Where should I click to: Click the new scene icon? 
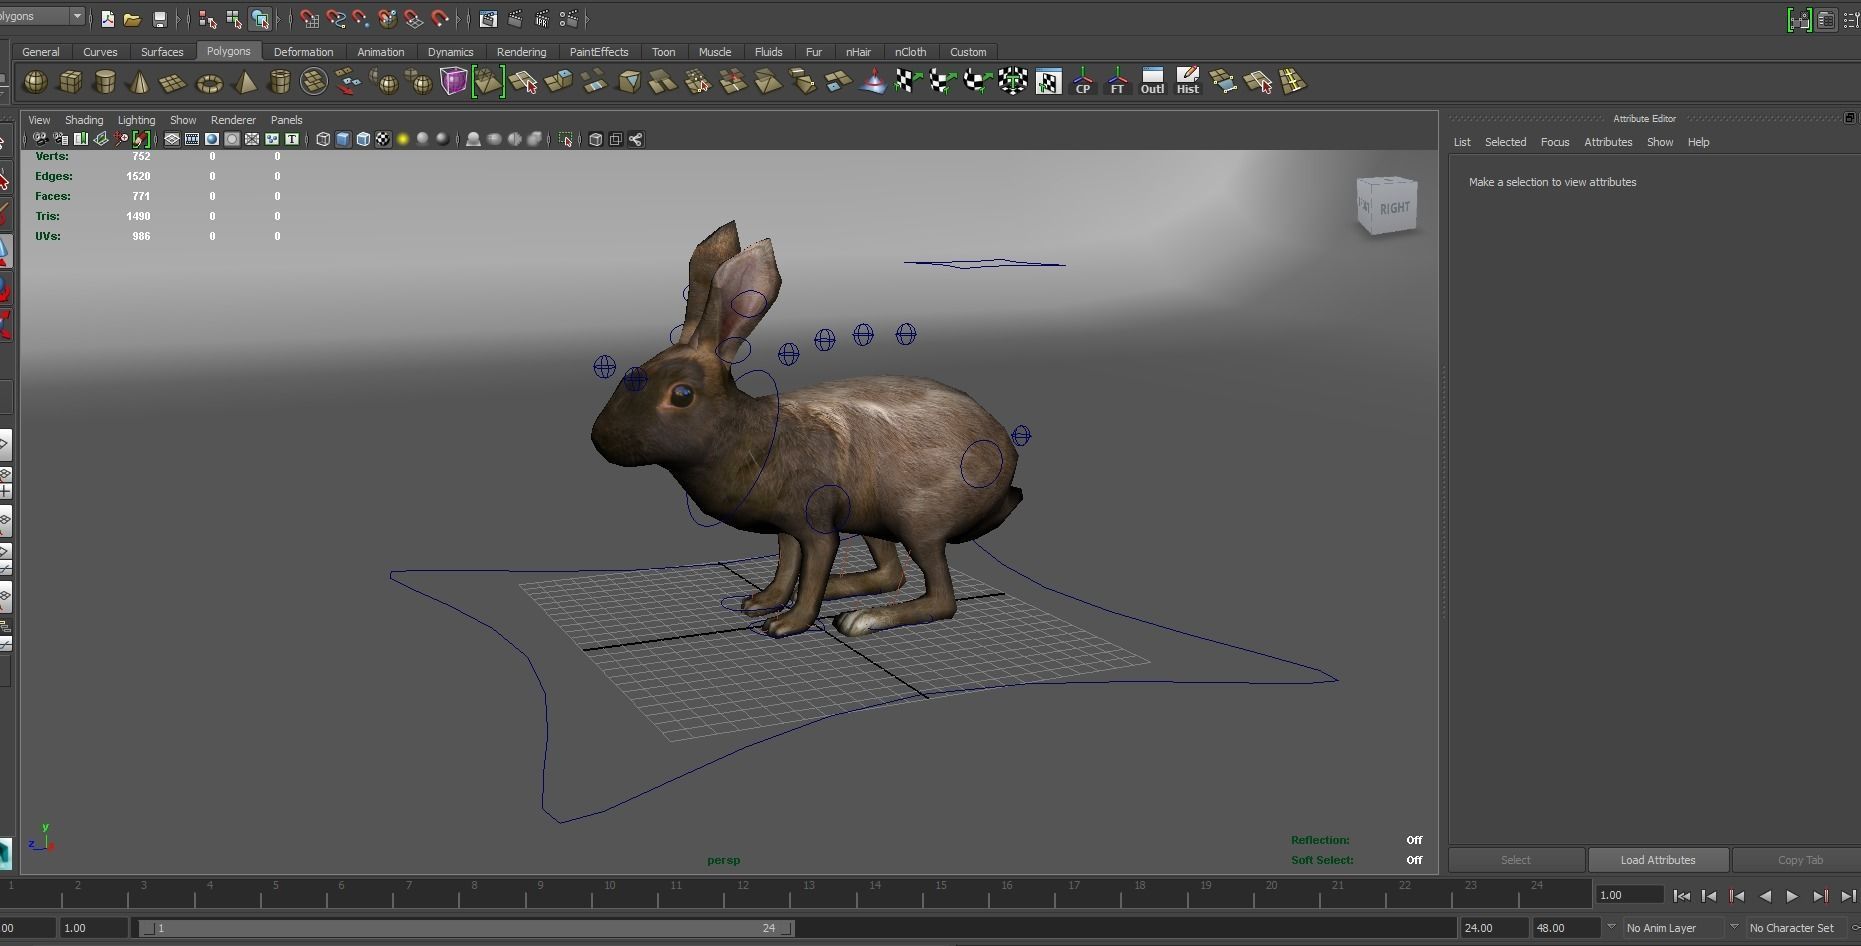coord(107,19)
